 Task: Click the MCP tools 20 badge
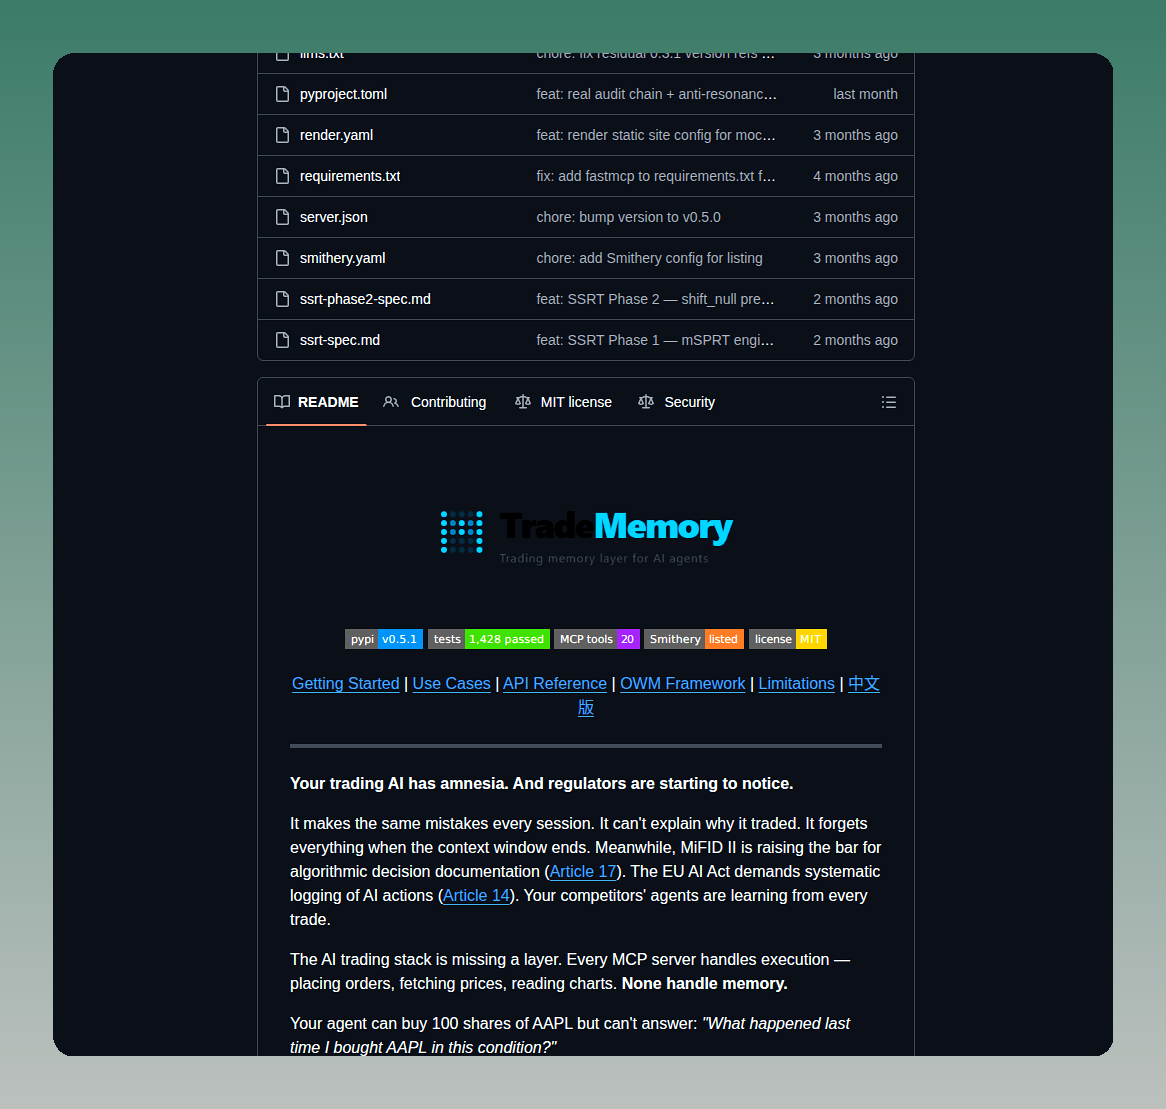596,639
